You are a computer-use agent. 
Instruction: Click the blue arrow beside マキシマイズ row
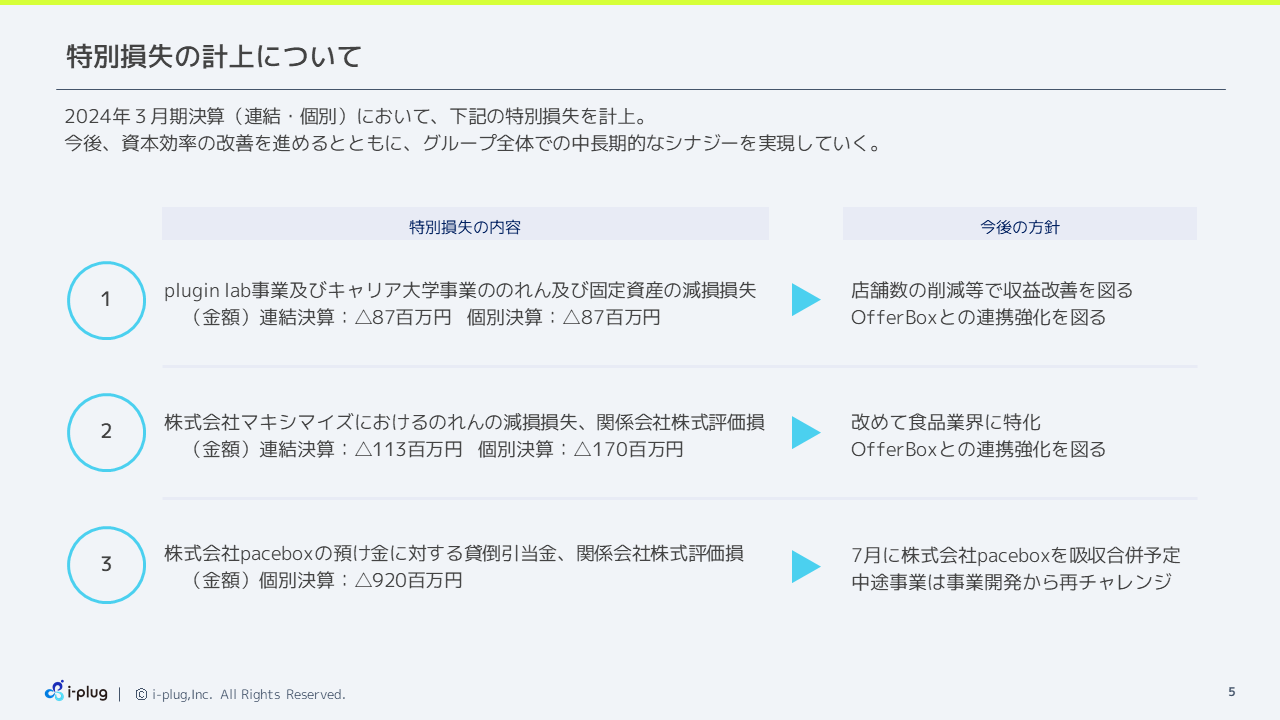point(805,433)
